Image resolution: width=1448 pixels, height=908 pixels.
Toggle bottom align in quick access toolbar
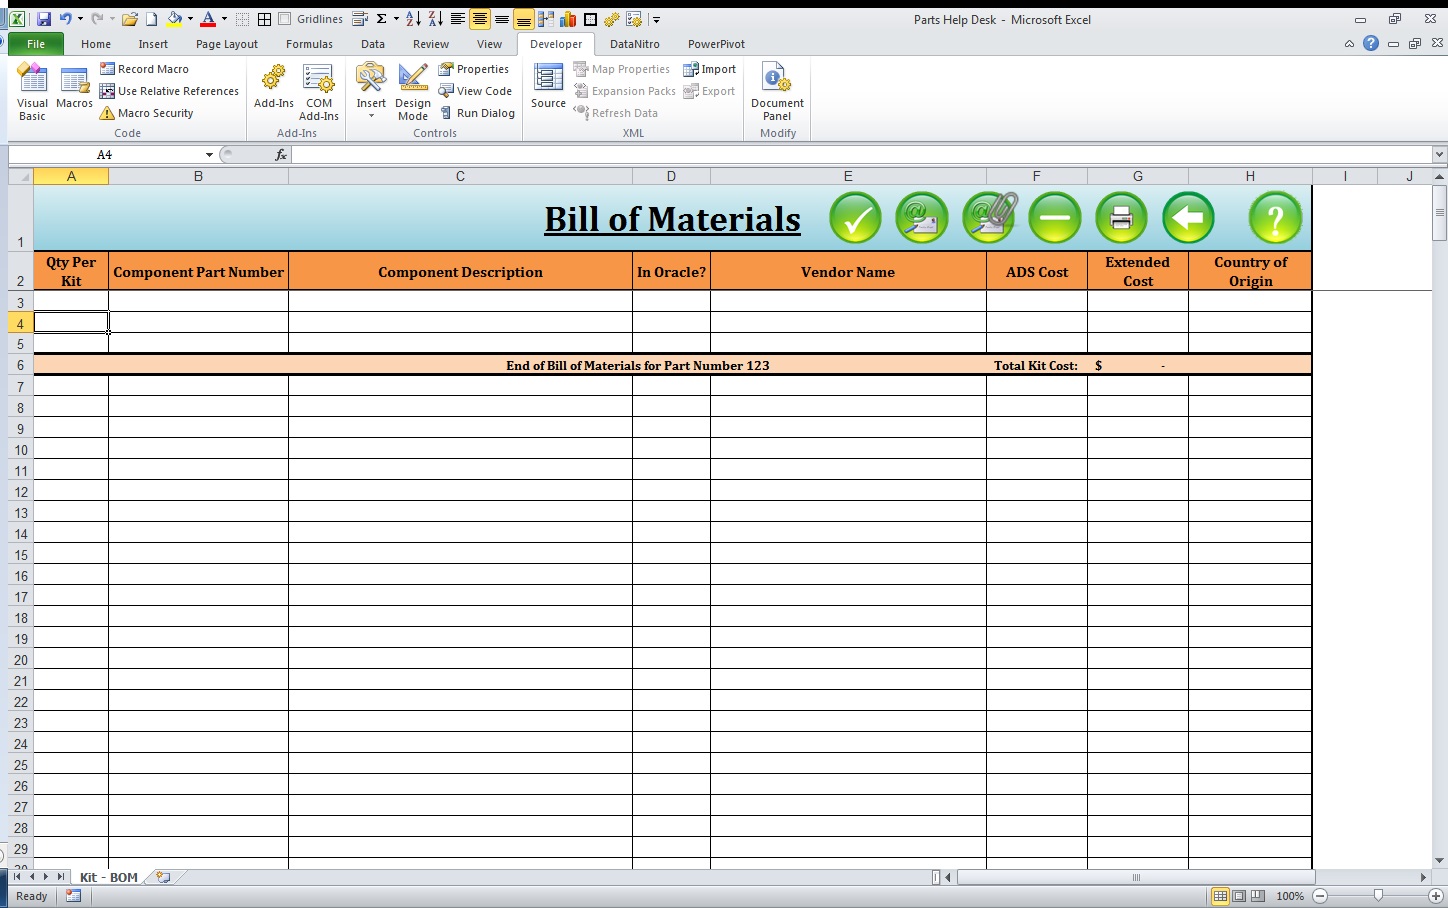tap(523, 19)
